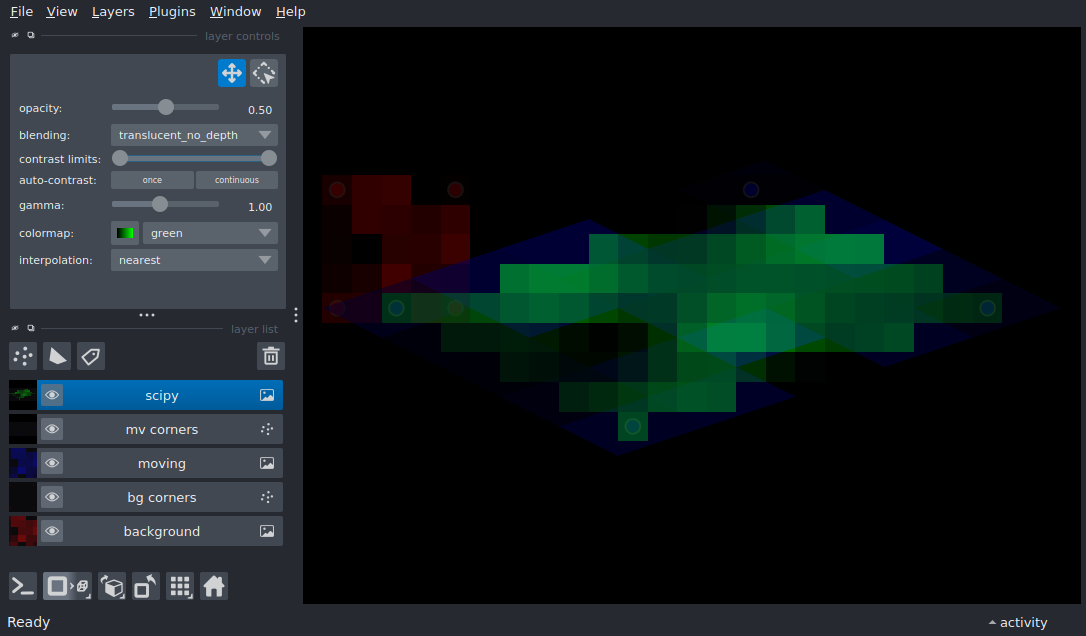Image resolution: width=1086 pixels, height=636 pixels.
Task: Open the Layers menu
Action: click(x=113, y=12)
